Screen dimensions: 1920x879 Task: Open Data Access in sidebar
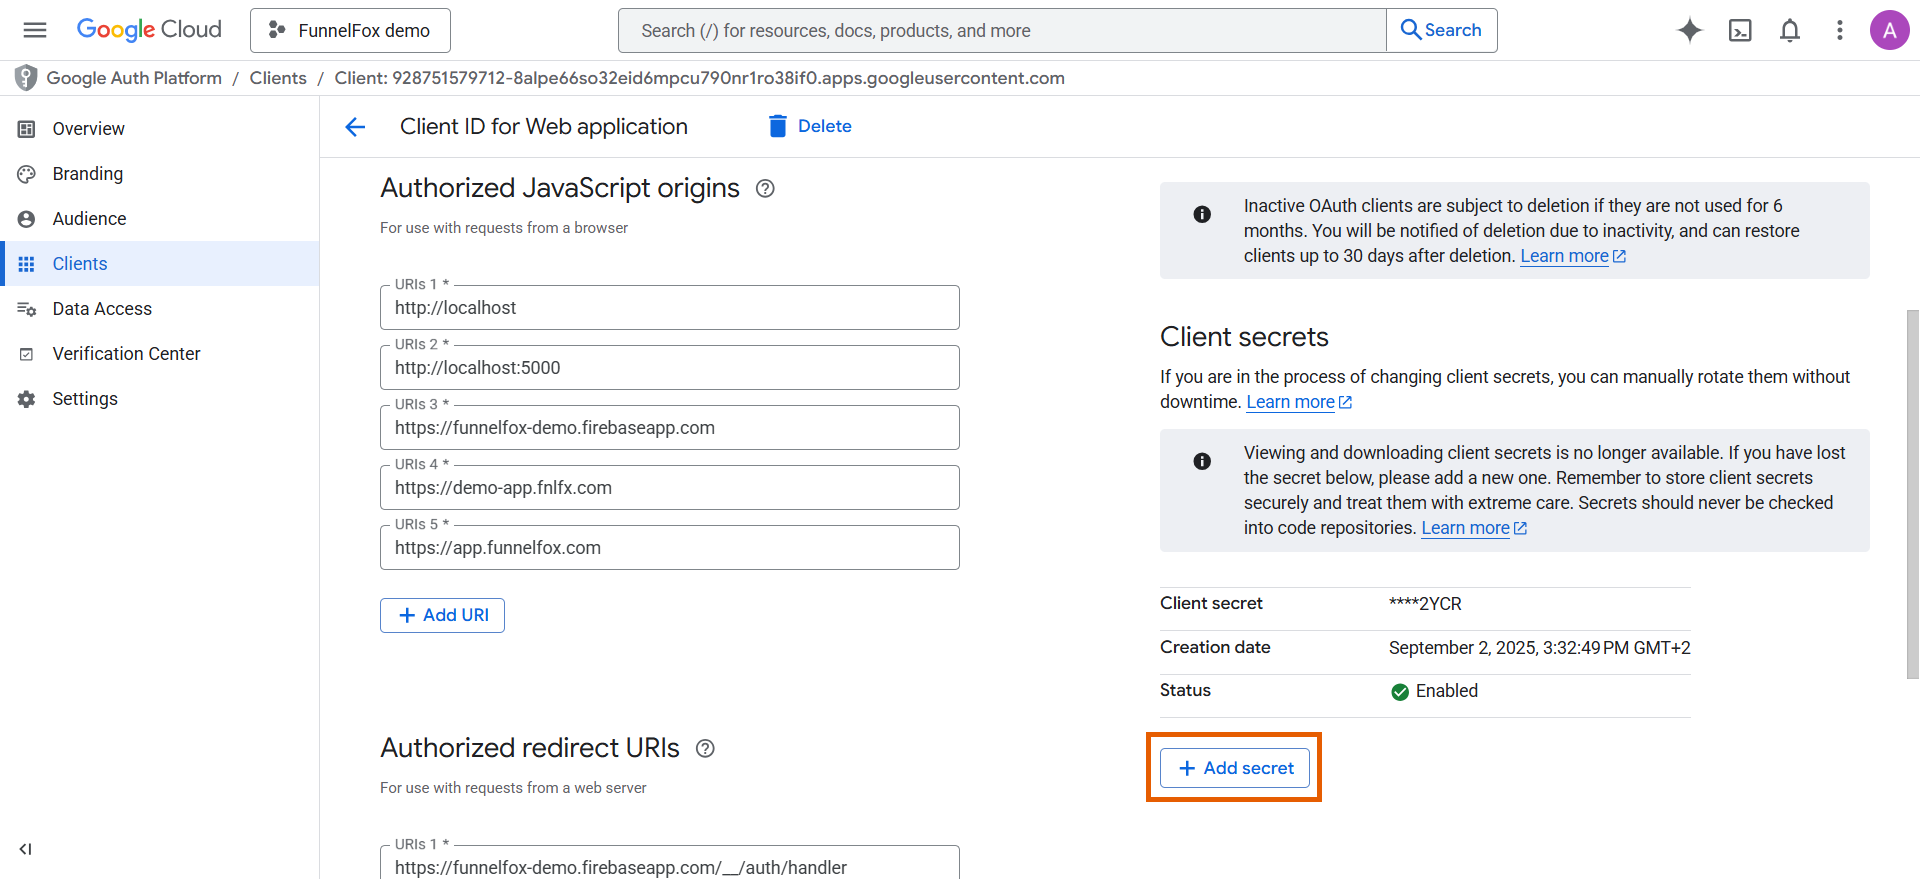point(160,309)
